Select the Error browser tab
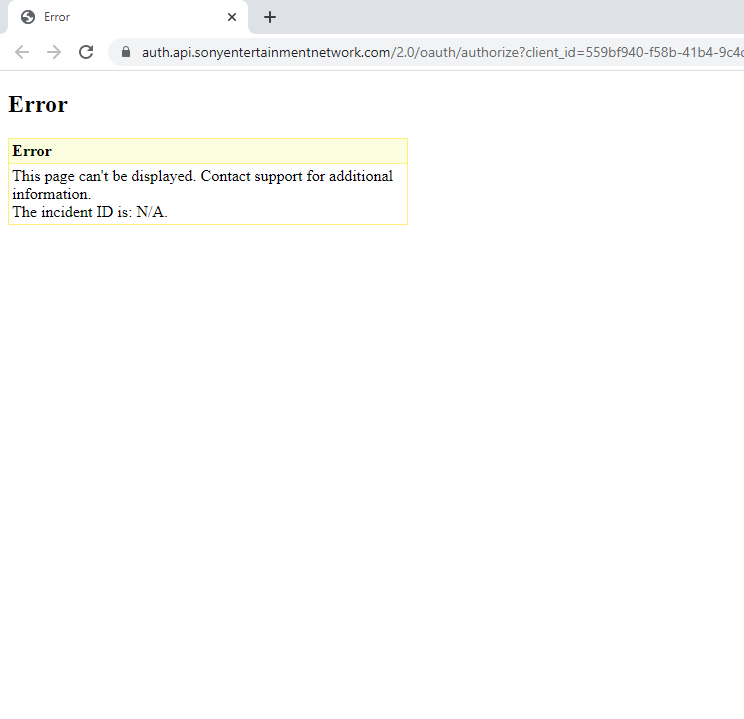744x719 pixels. click(128, 17)
